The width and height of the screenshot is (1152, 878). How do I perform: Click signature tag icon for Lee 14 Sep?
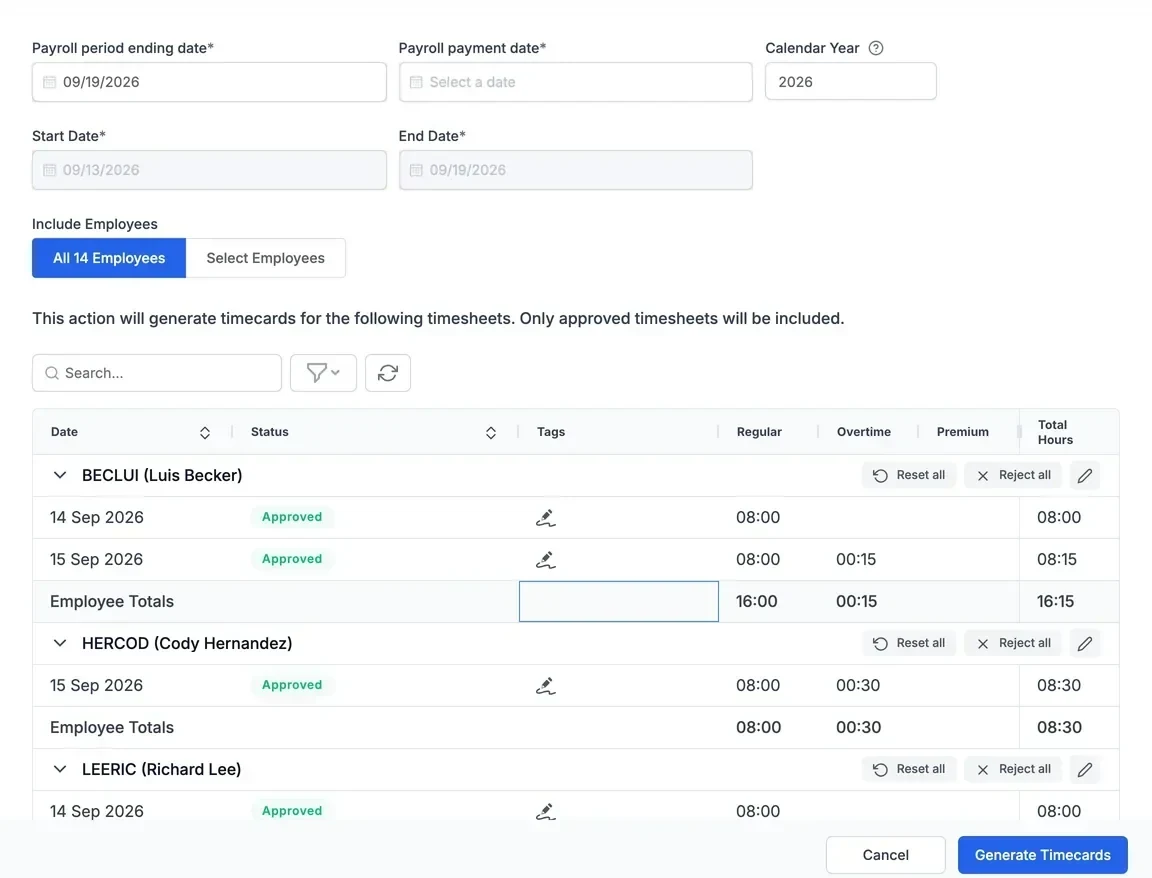tap(545, 811)
